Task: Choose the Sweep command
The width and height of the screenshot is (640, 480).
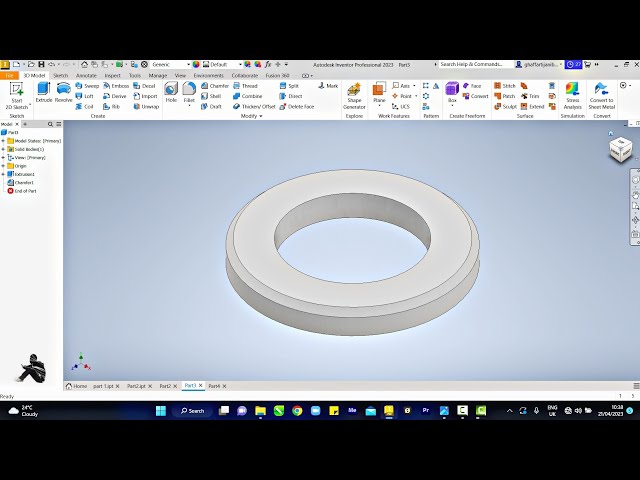Action: click(87, 86)
